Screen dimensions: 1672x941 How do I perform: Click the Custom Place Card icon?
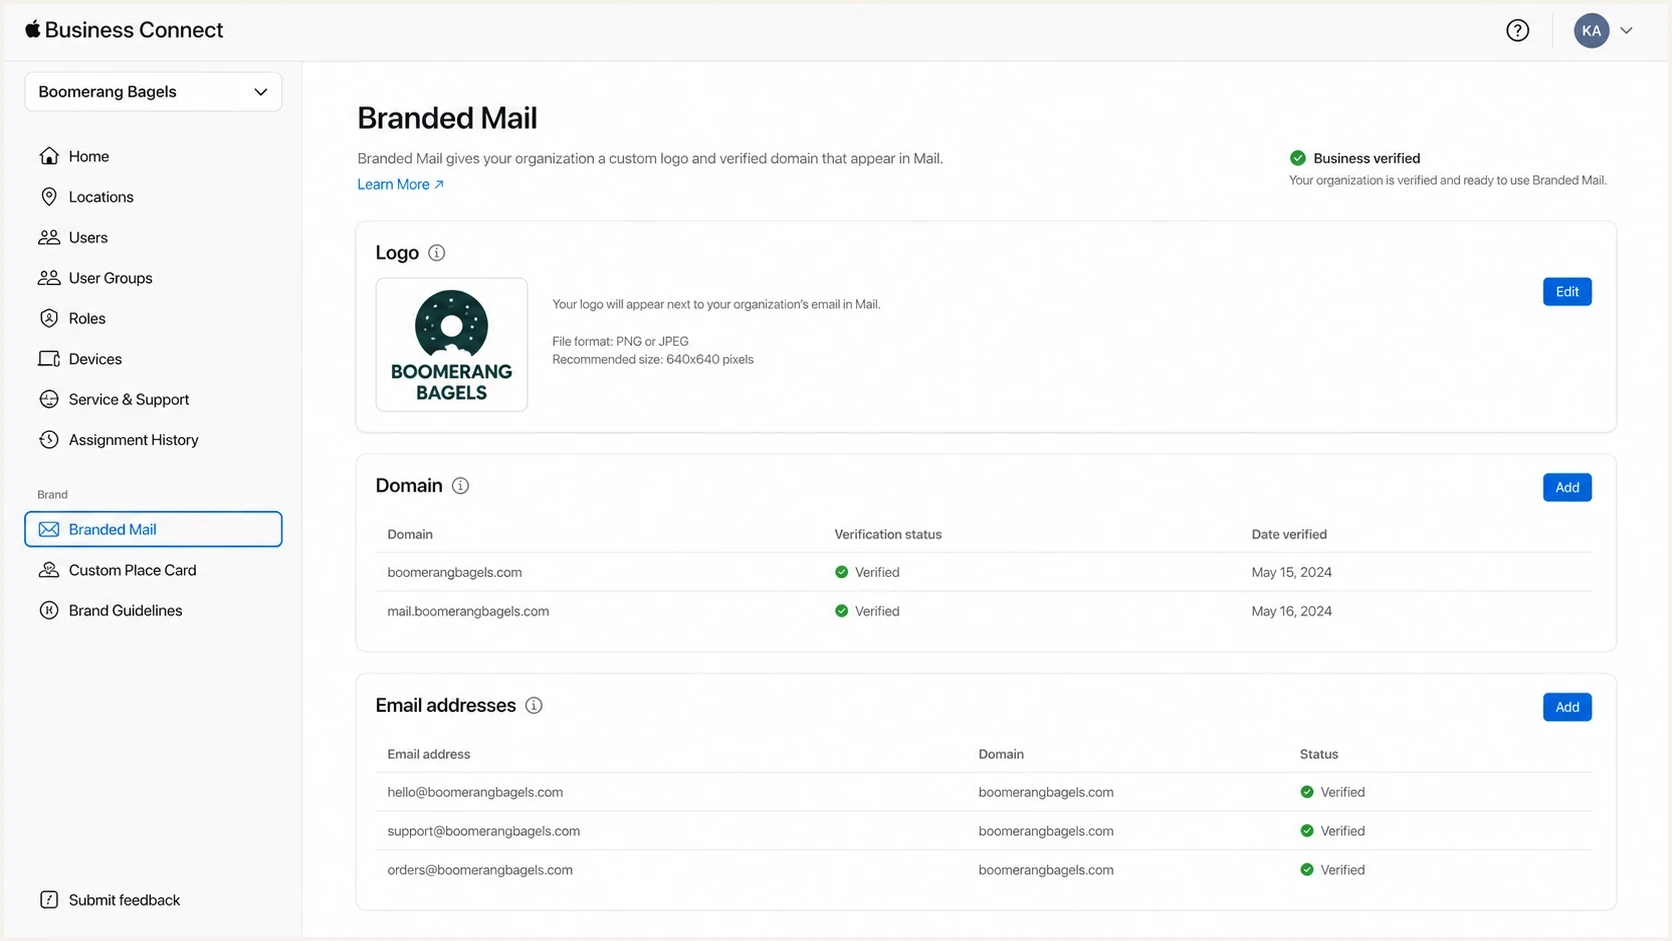[49, 570]
